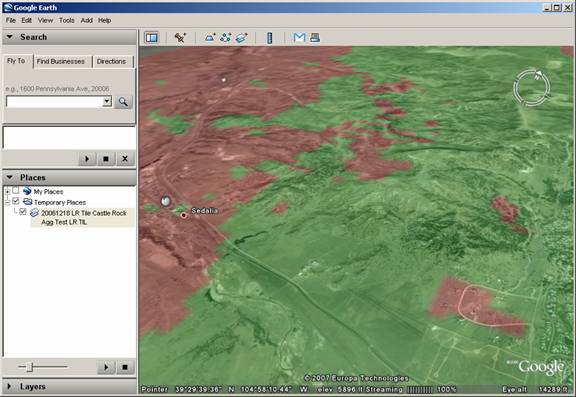Click the Email envelope icon

299,37
